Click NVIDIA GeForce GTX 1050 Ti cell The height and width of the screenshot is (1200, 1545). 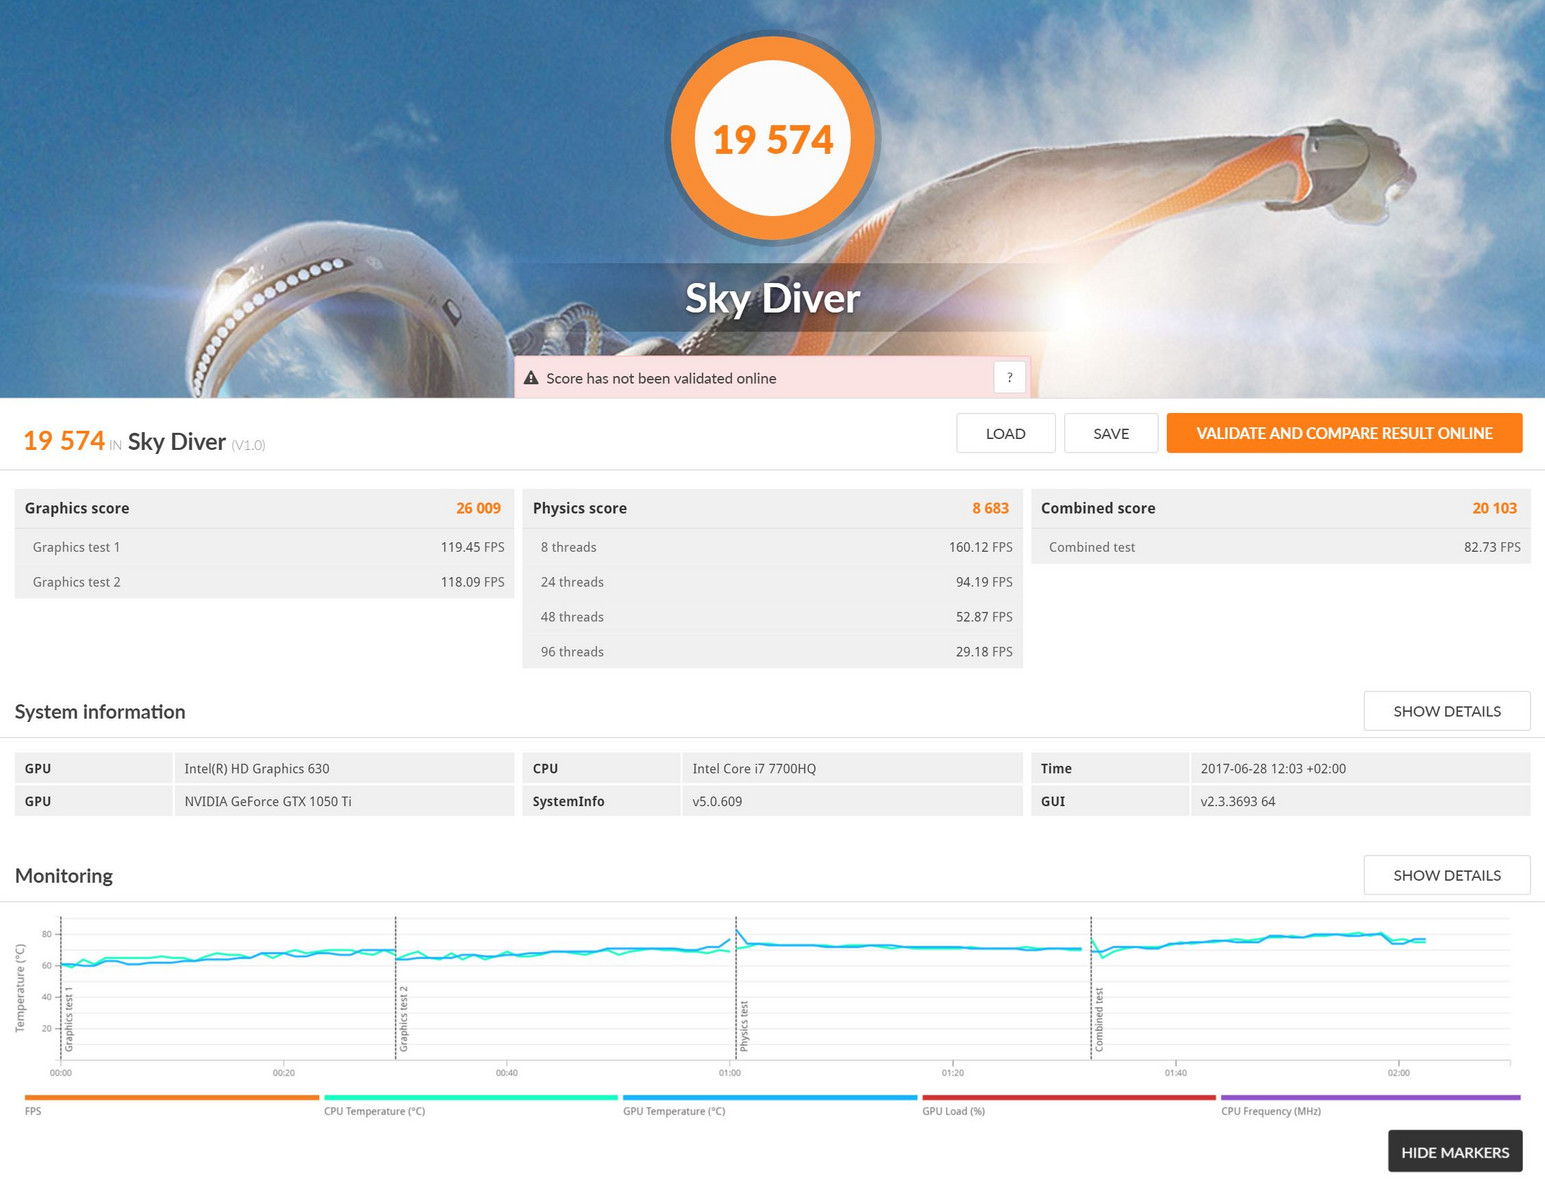[x=344, y=801]
